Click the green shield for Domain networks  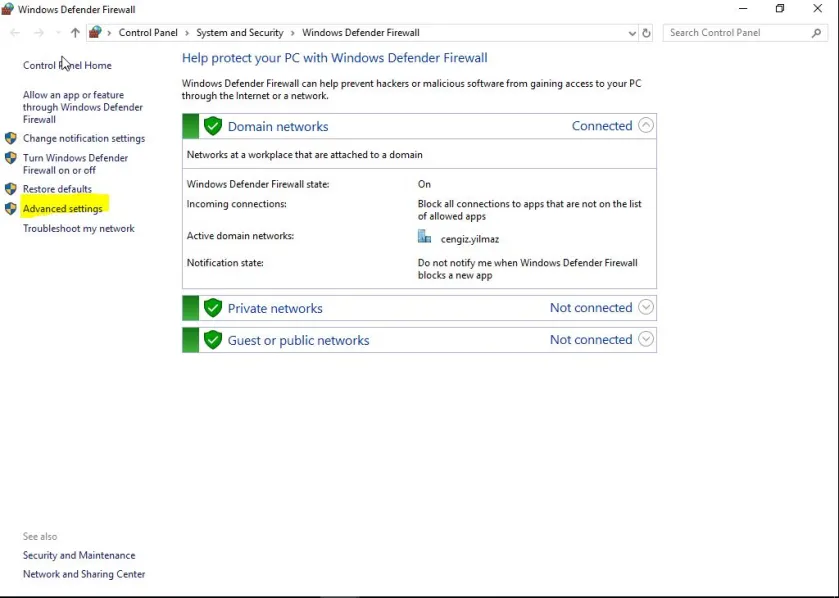212,126
